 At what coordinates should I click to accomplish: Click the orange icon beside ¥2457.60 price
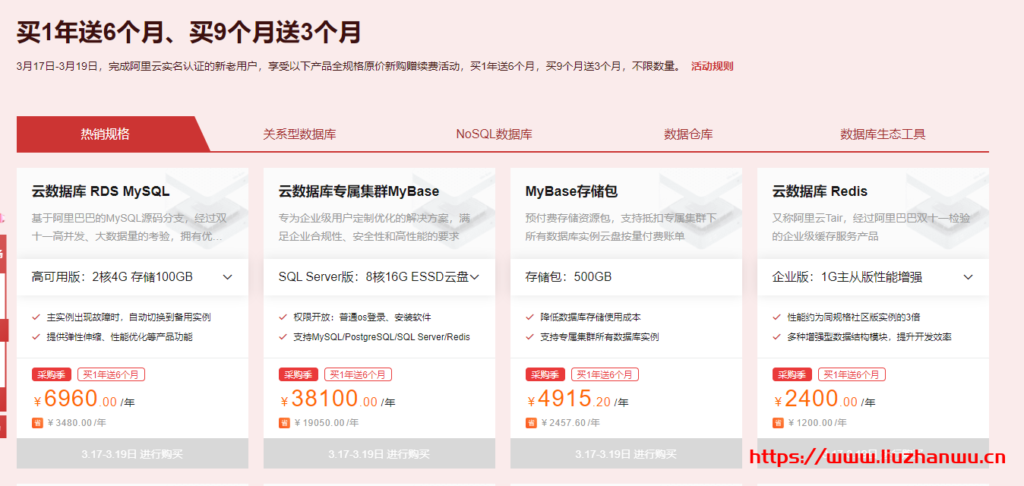(x=531, y=423)
